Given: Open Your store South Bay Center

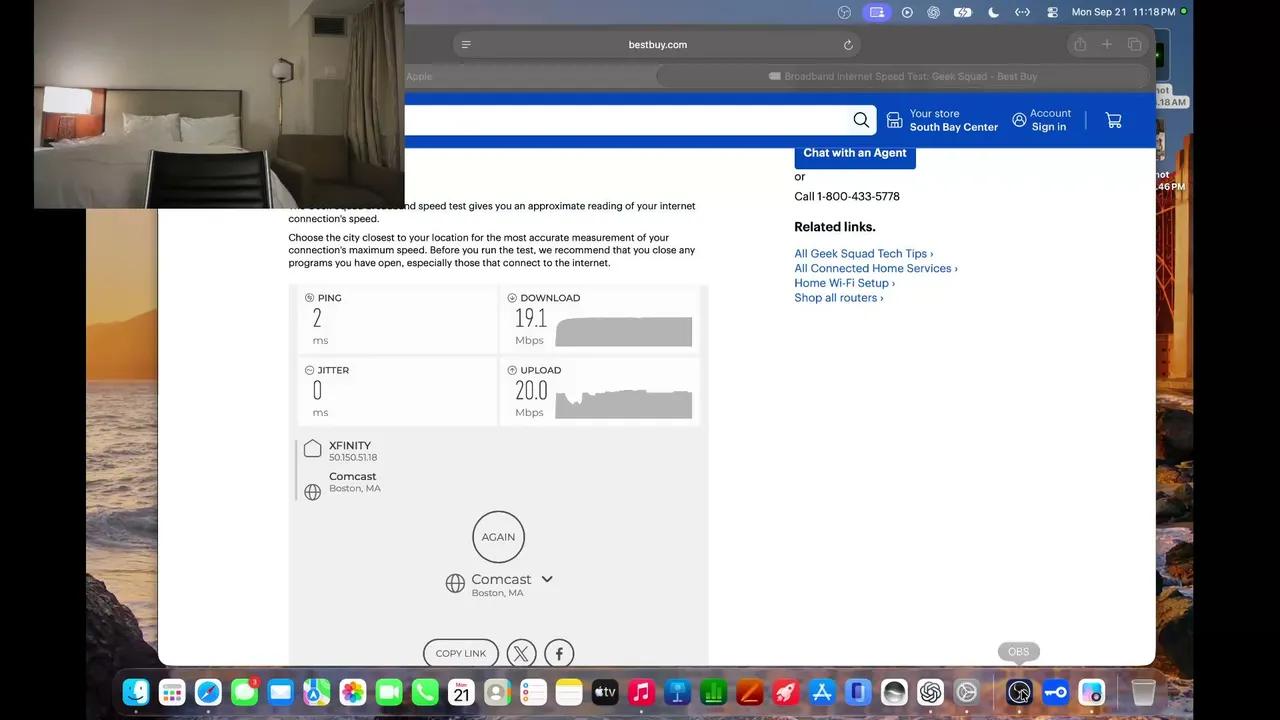Looking at the screenshot, I should 942,120.
